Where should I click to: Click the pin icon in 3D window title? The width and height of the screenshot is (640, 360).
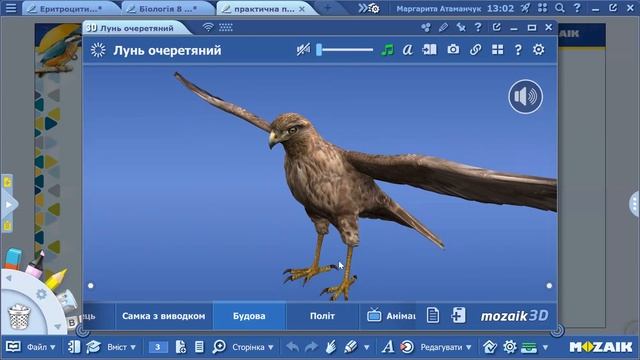[x=461, y=27]
